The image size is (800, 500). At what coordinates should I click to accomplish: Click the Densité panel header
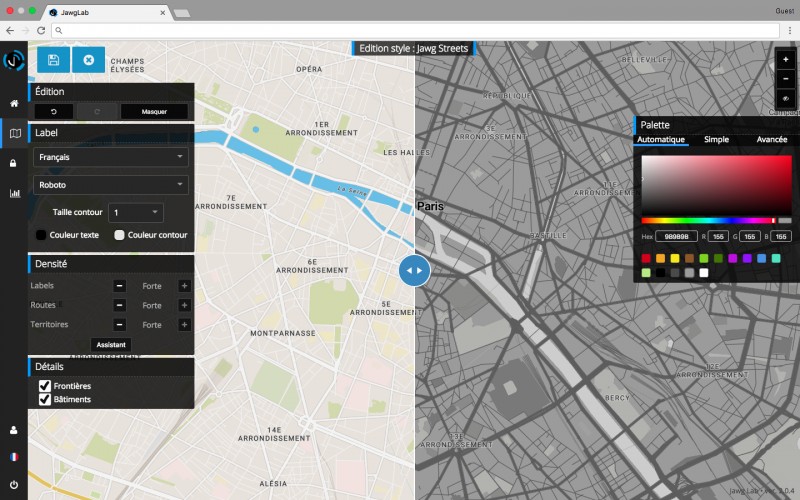[x=111, y=264]
